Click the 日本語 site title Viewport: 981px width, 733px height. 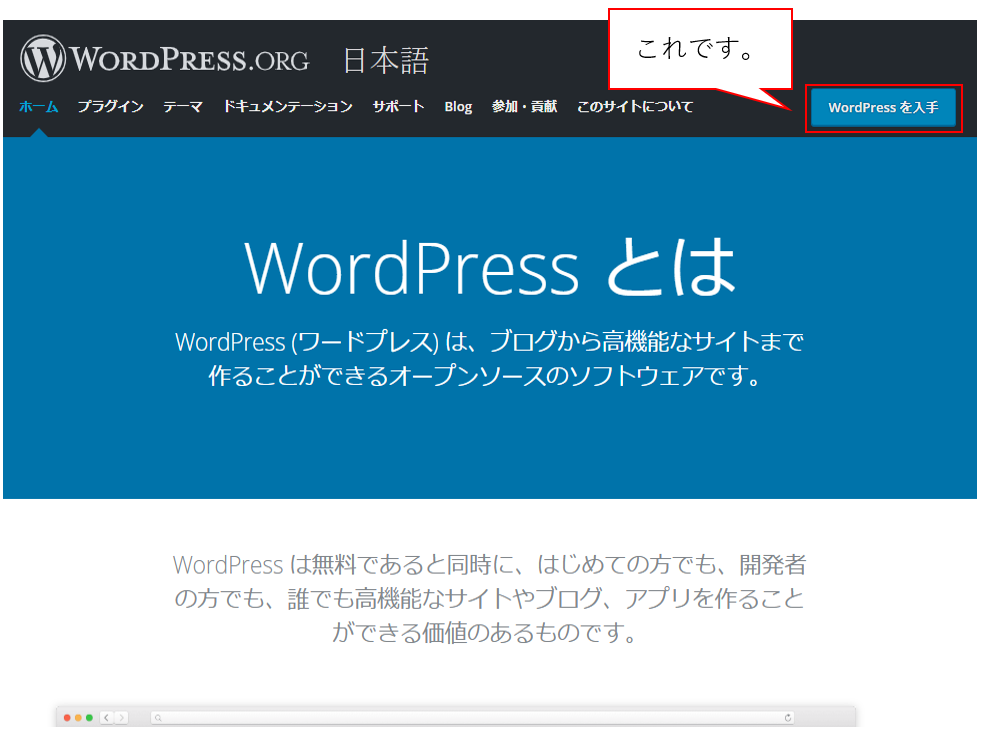(386, 61)
